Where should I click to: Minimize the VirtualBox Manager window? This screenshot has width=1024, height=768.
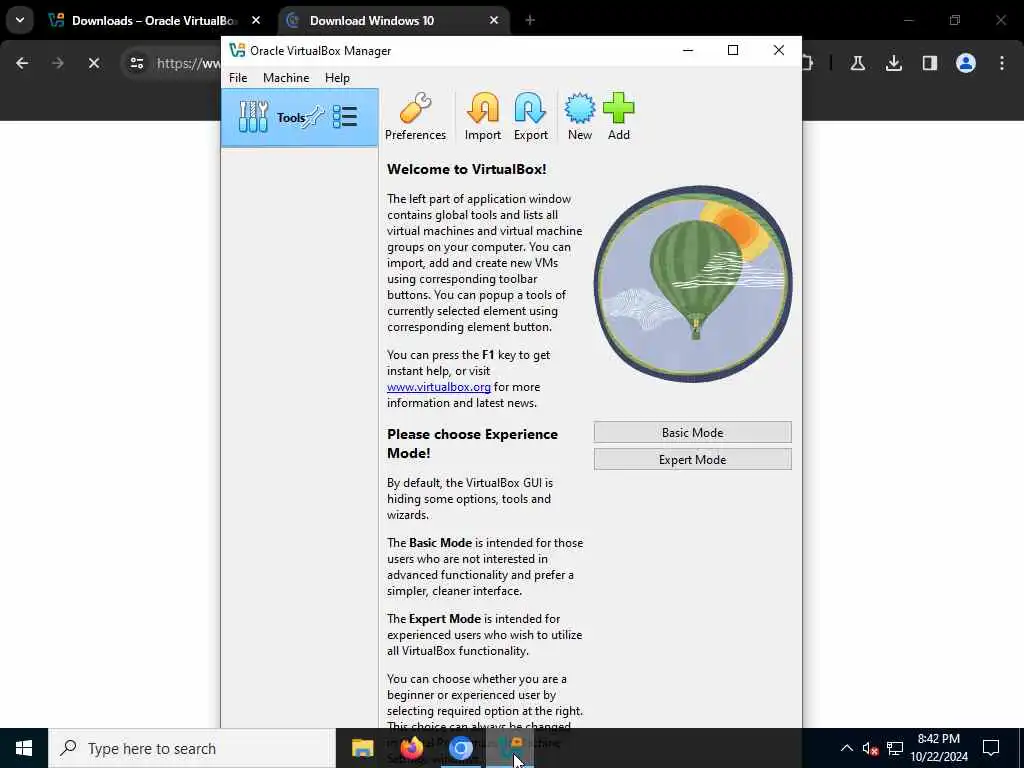688,50
